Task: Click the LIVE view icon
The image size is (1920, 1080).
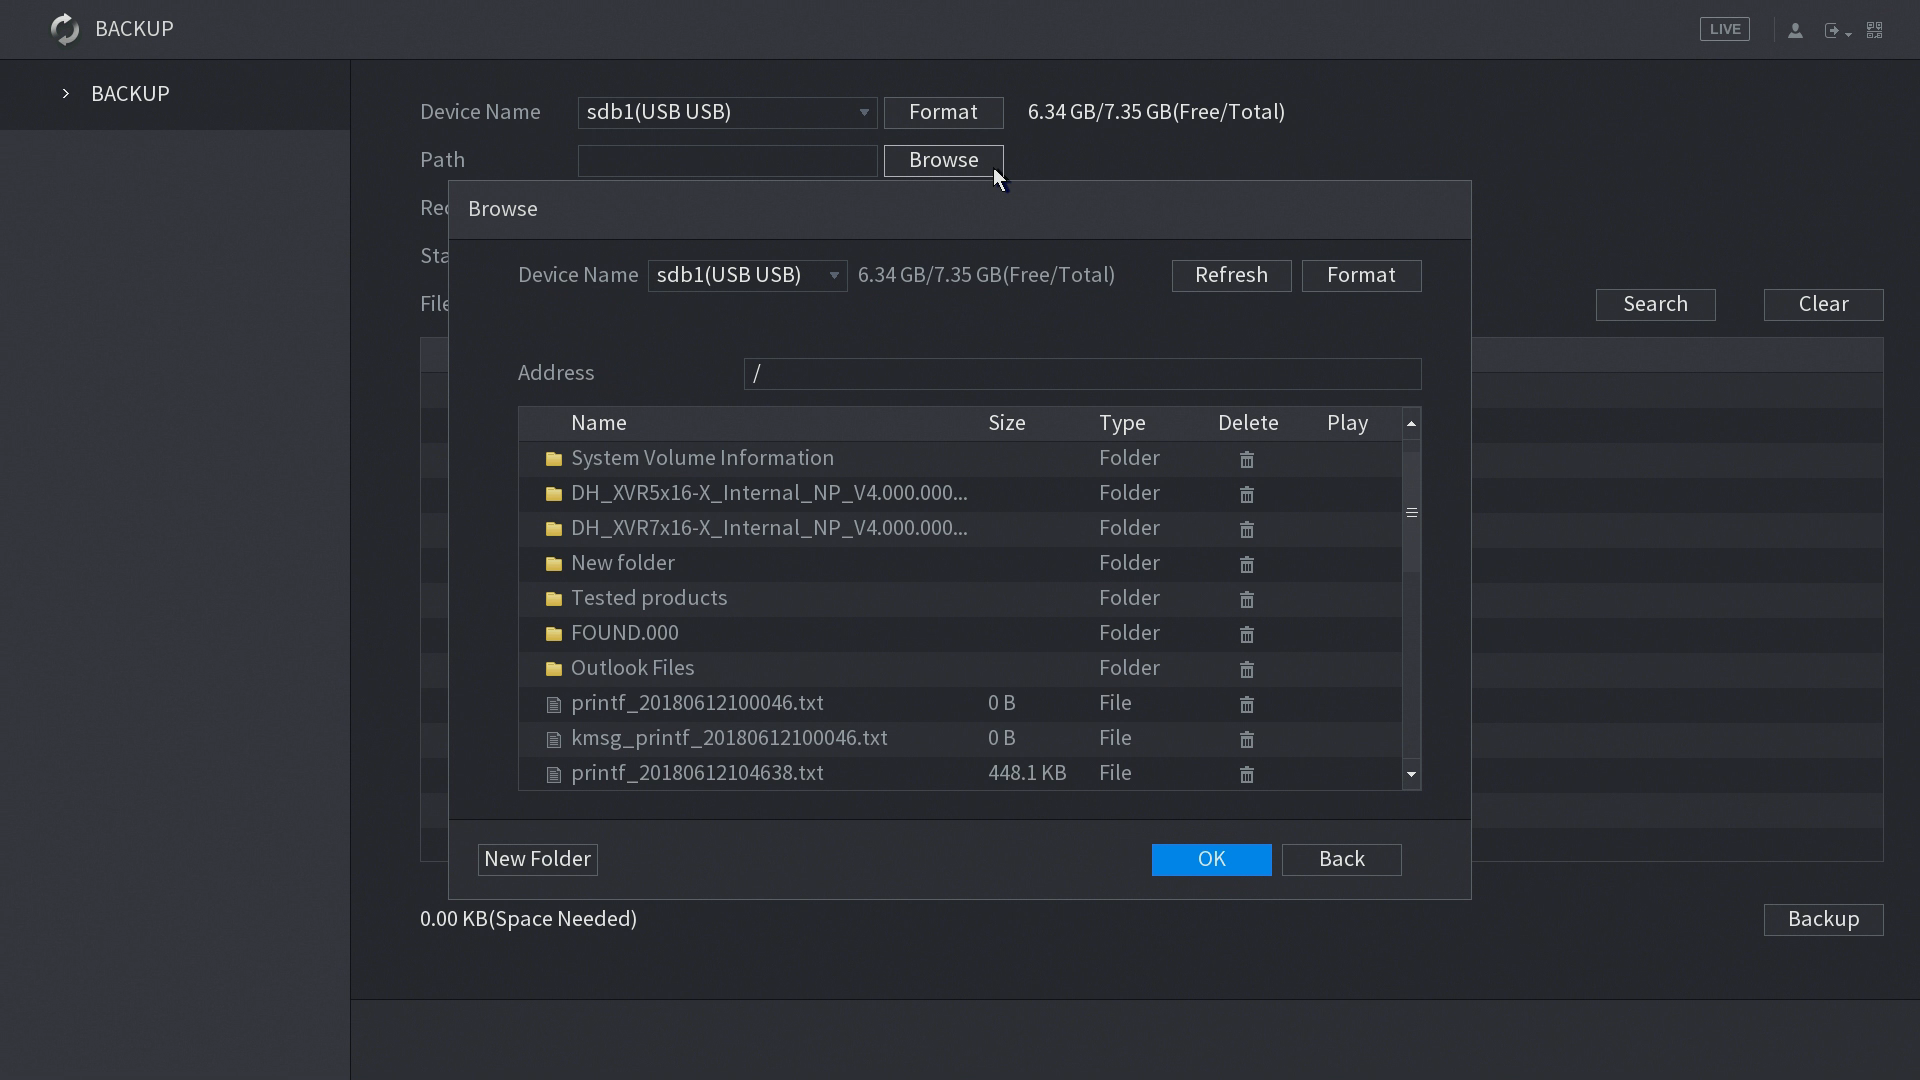Action: (1724, 30)
